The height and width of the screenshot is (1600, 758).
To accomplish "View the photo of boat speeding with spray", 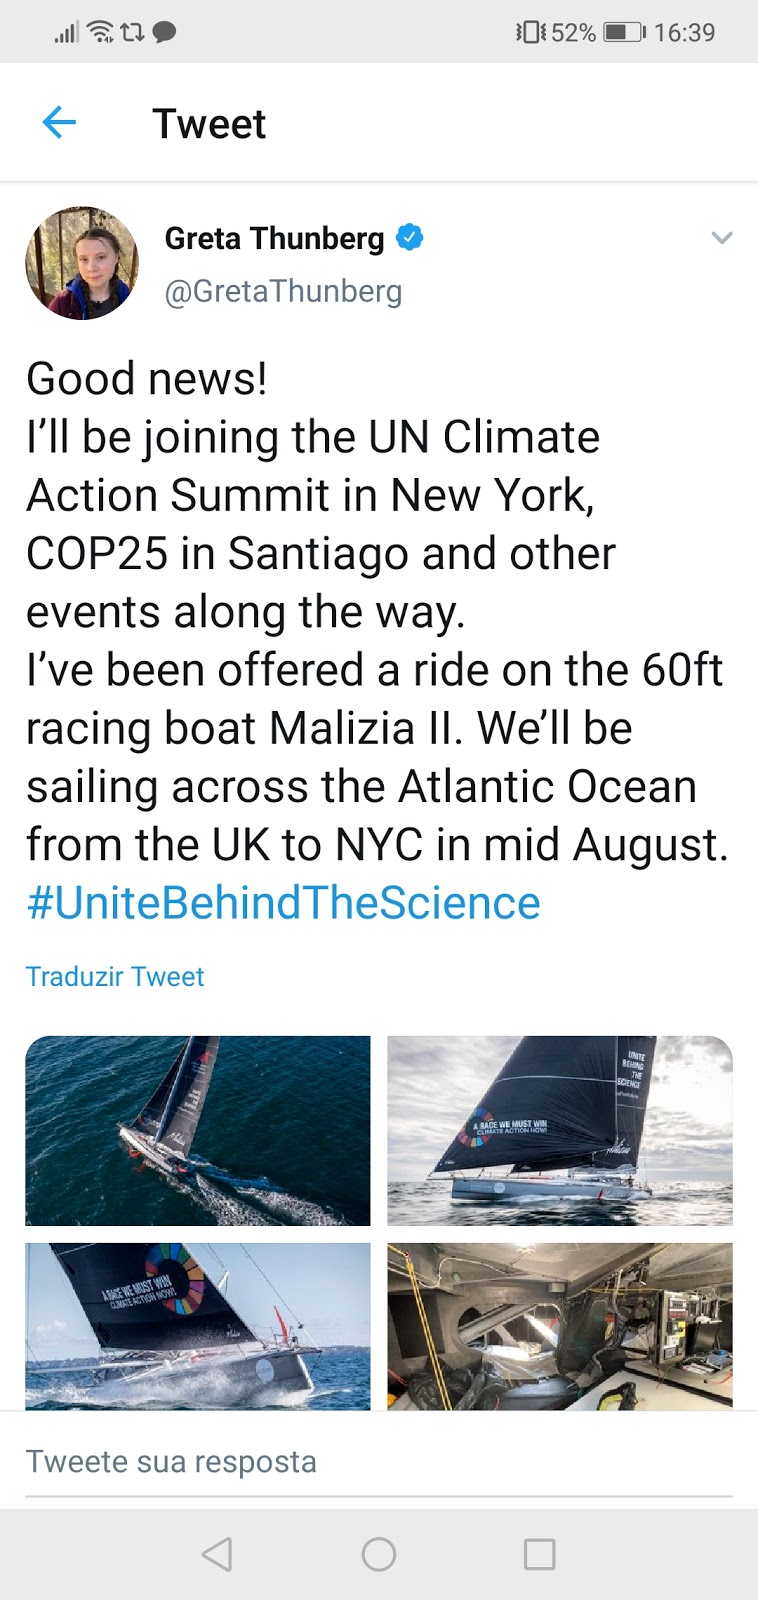I will [x=198, y=1326].
